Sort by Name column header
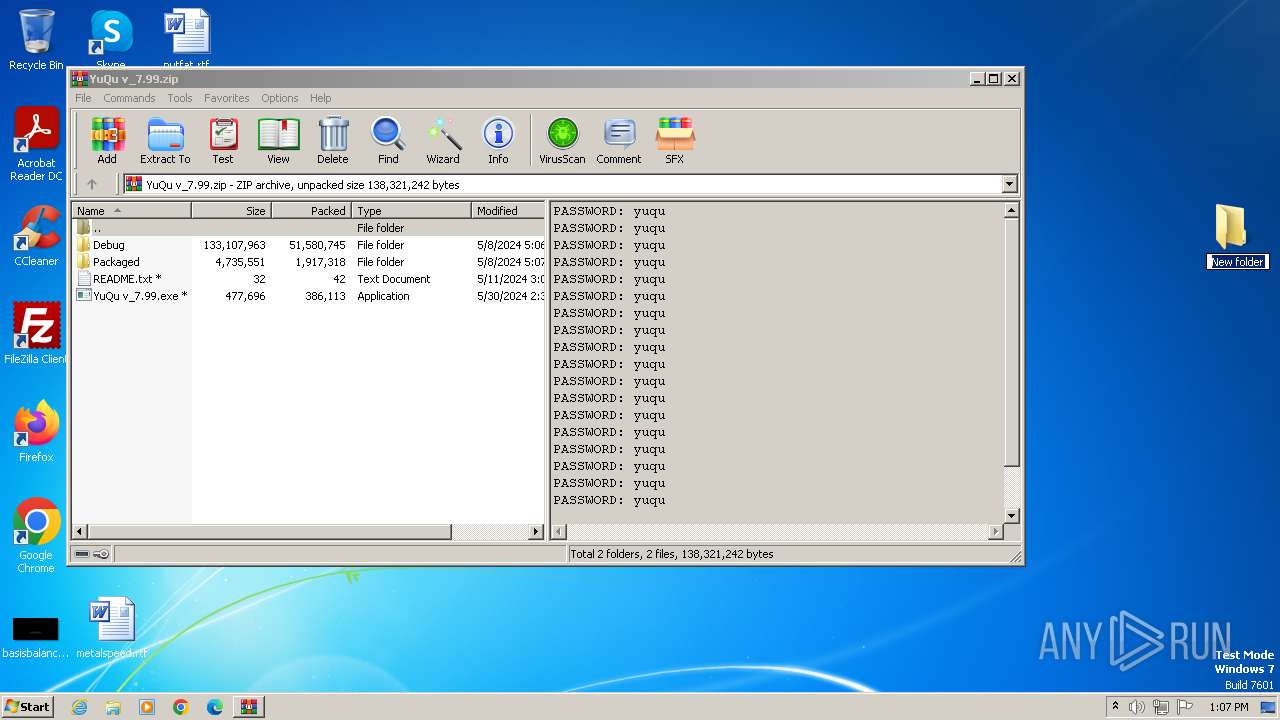 click(132, 211)
